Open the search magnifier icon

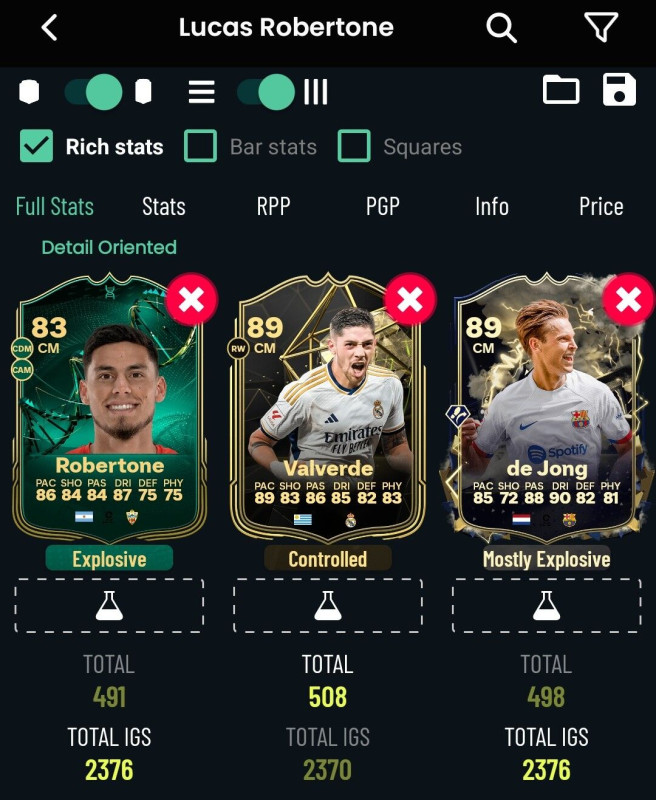tap(501, 28)
